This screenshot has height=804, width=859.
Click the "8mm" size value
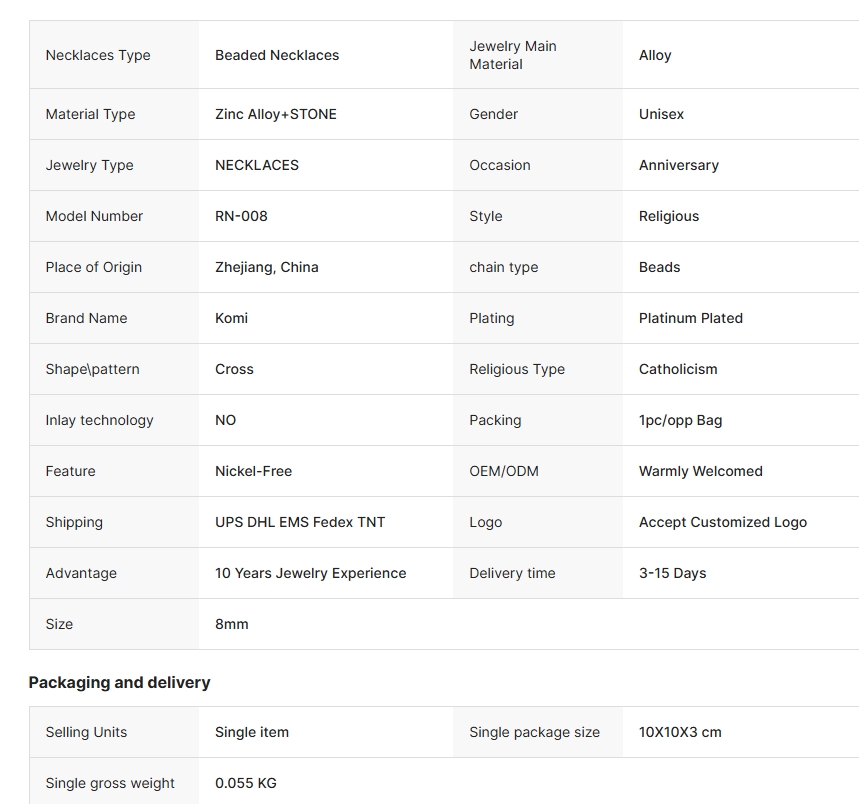click(x=232, y=624)
